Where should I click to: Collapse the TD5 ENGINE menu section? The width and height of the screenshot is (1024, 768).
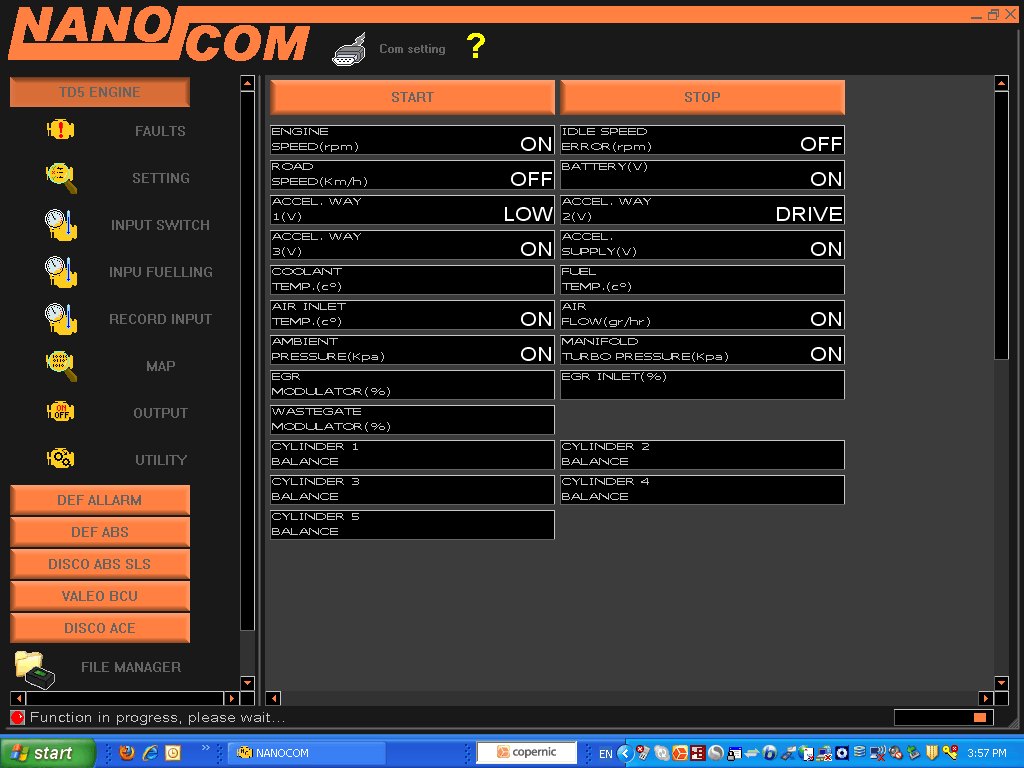(x=100, y=92)
